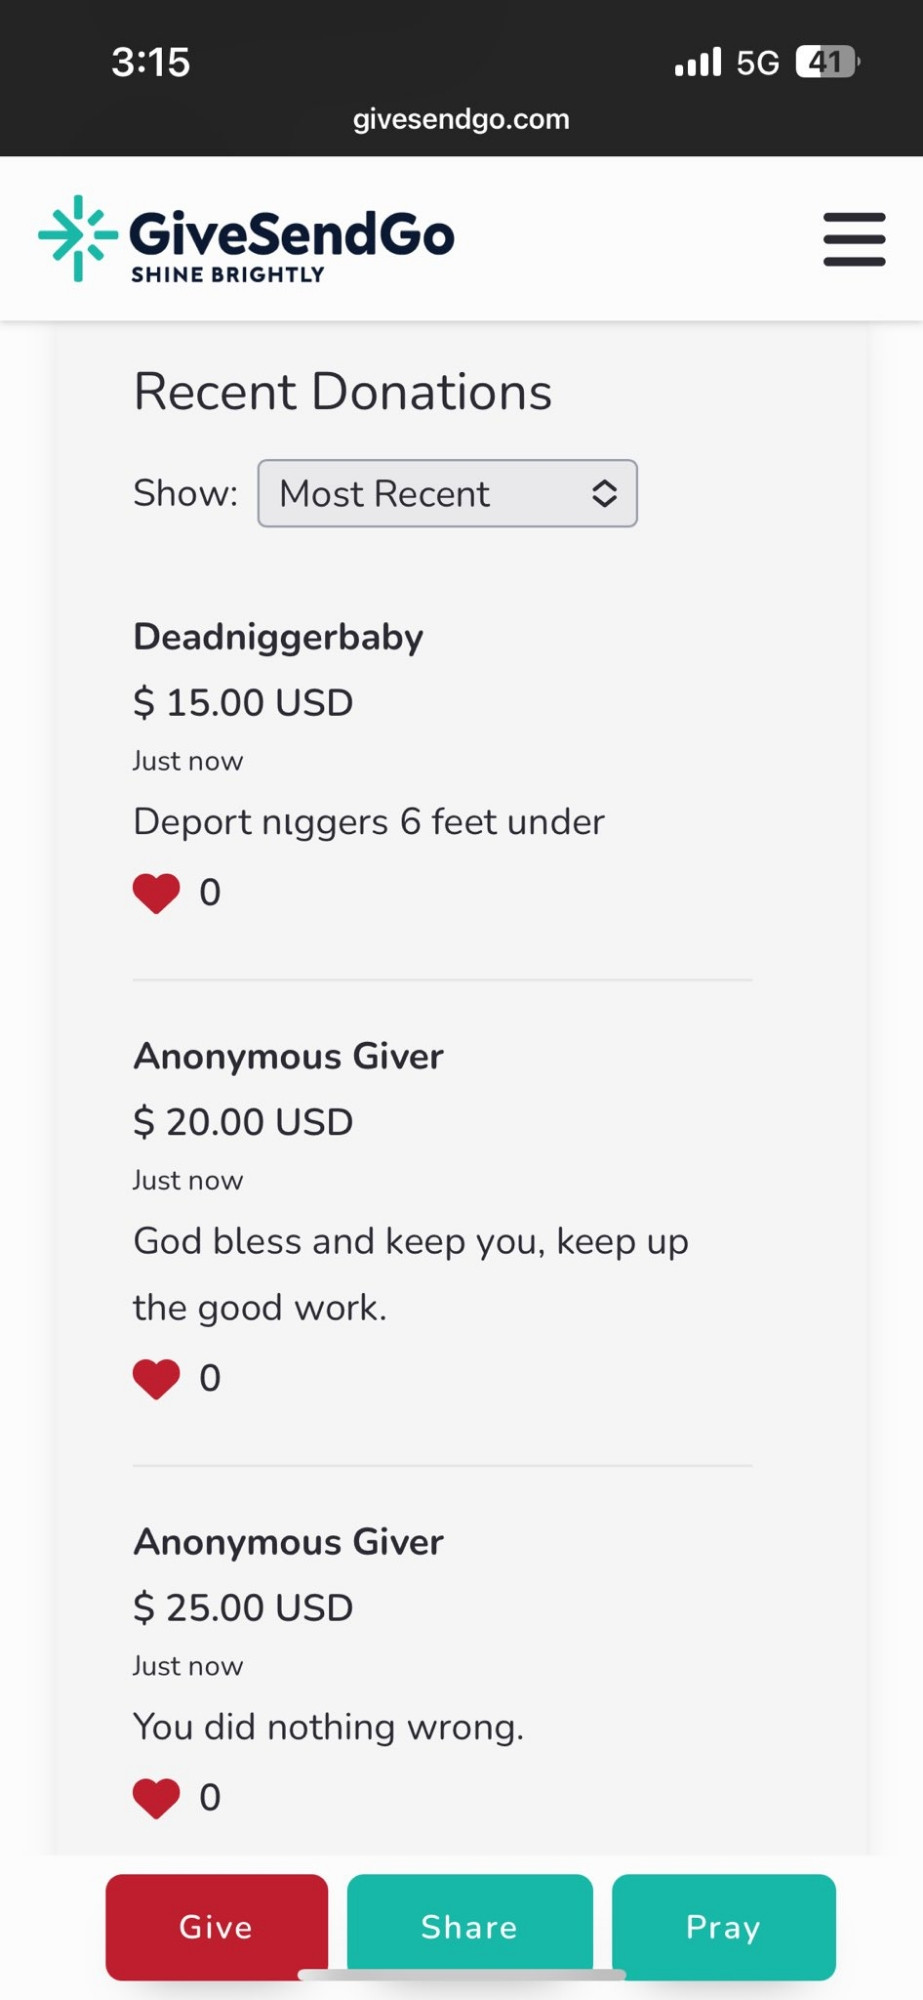Click the Pray button

[724, 1926]
